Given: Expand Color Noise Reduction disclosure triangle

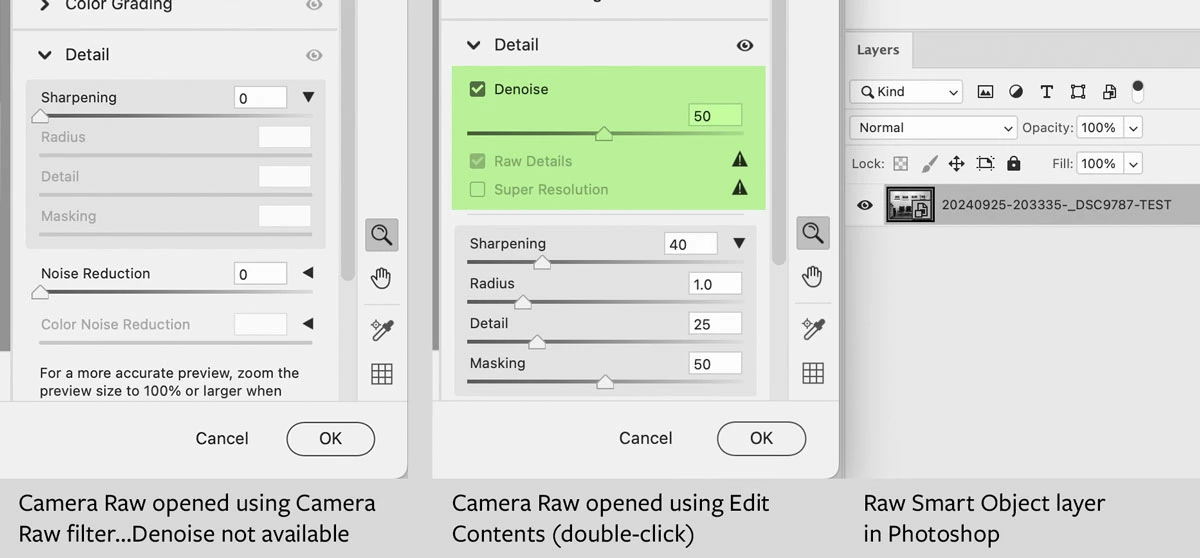Looking at the screenshot, I should click(308, 324).
